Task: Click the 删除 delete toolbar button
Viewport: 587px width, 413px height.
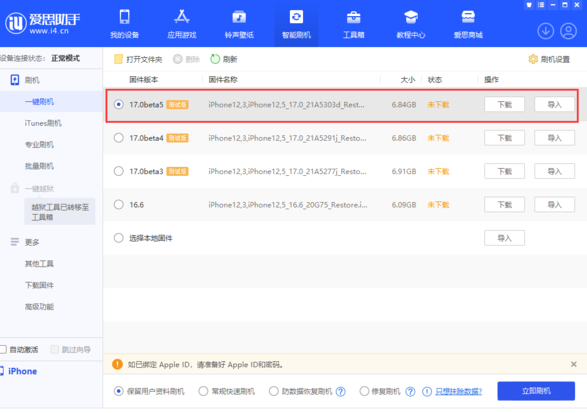Action: click(x=186, y=59)
